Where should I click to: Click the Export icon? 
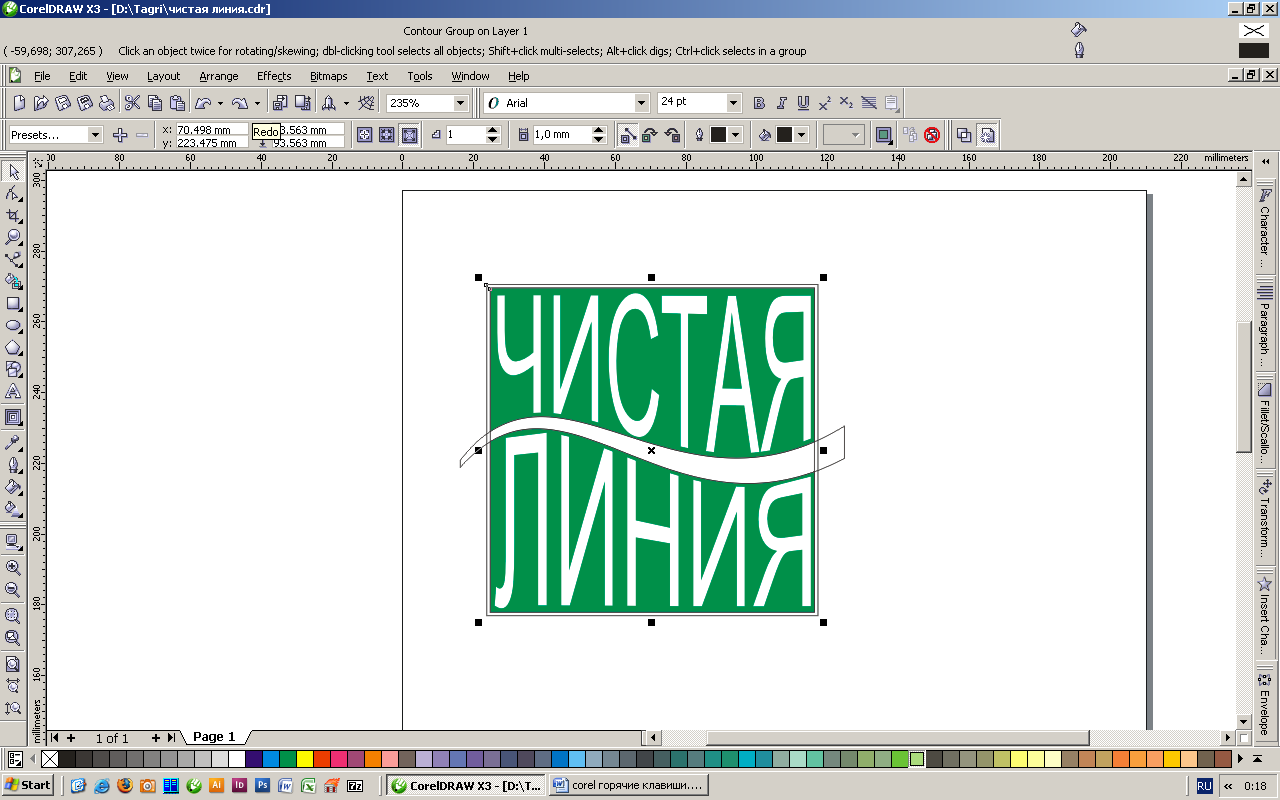[x=302, y=103]
